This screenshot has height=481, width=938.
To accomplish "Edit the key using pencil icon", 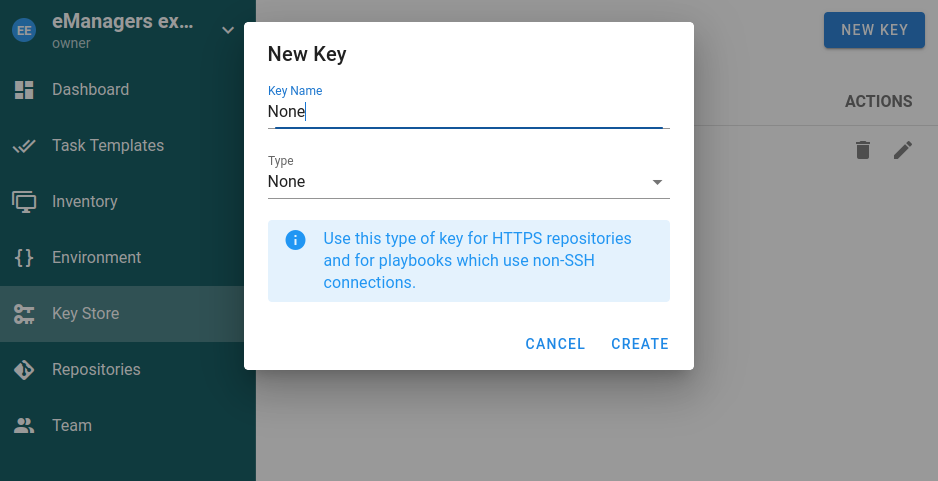I will [x=903, y=150].
